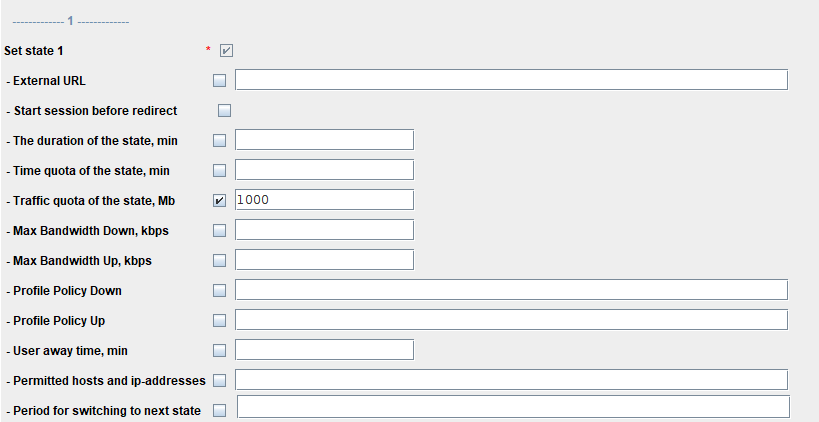Focus the duration of the state field
This screenshot has width=819, height=422.
(x=324, y=140)
